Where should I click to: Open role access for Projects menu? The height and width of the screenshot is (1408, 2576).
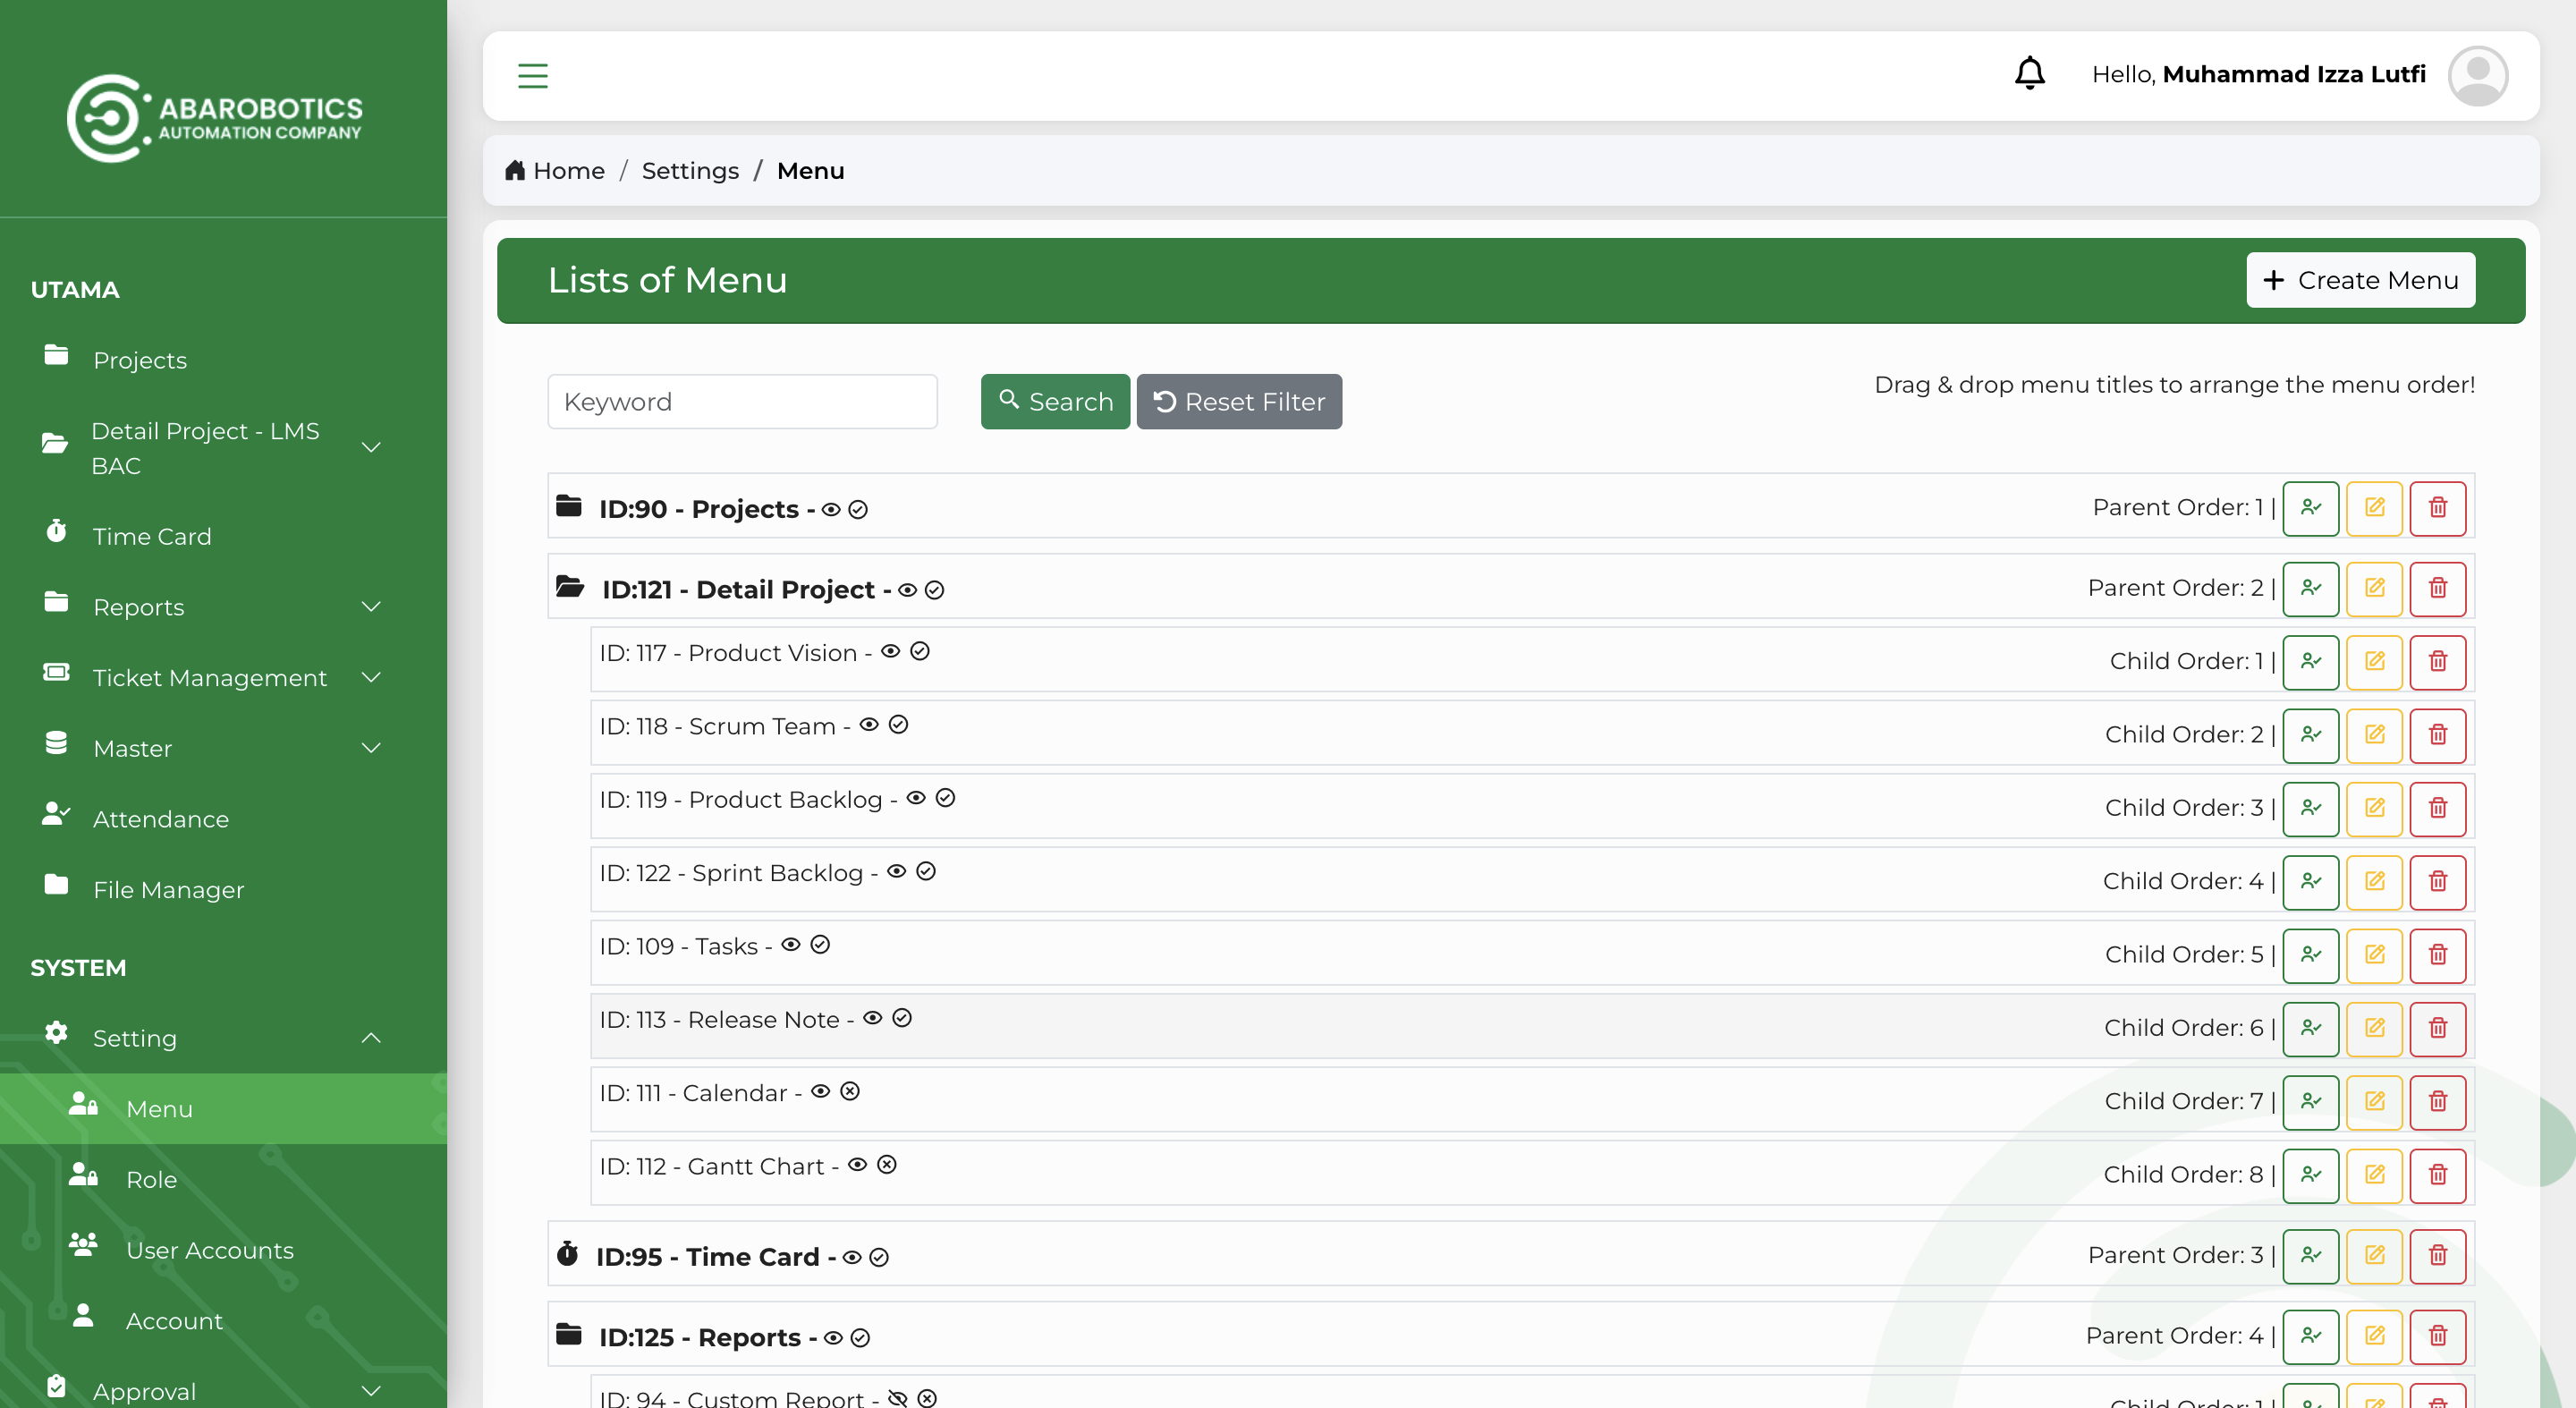[x=2310, y=508]
